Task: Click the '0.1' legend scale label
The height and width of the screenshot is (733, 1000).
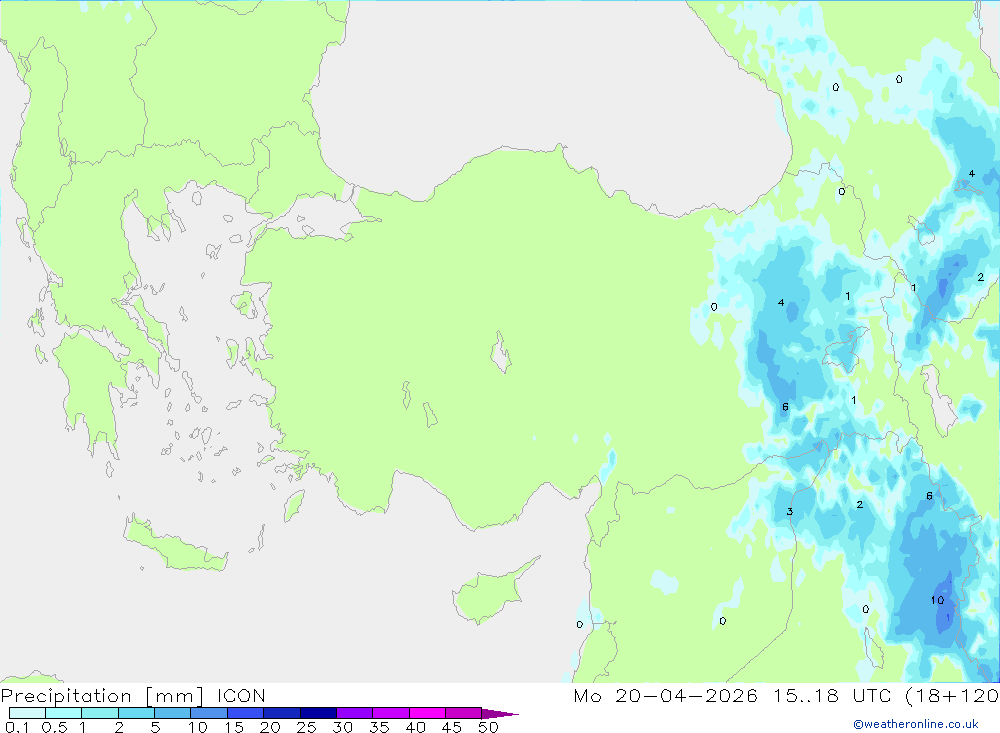Action: pyautogui.click(x=17, y=727)
